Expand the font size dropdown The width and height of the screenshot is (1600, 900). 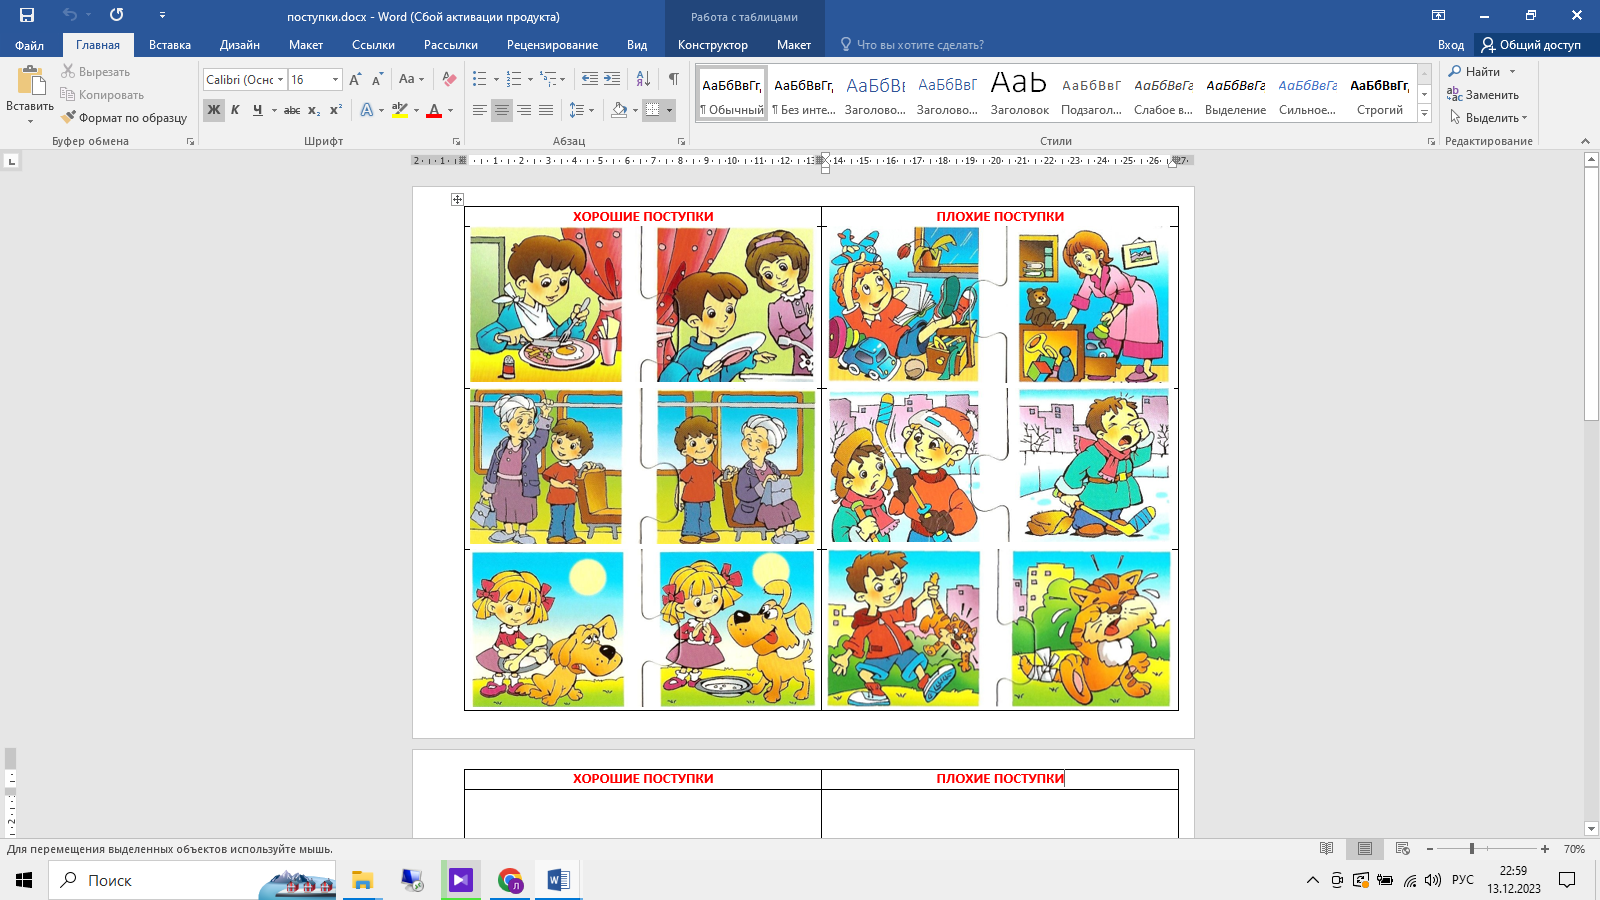pos(335,80)
